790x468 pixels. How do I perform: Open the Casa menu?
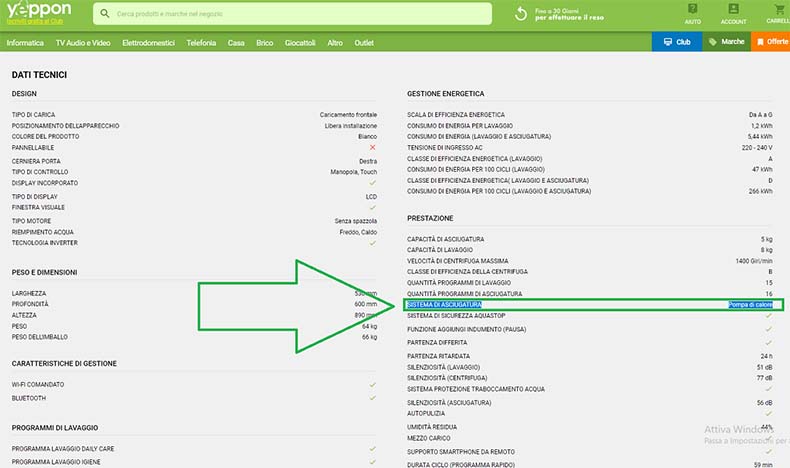click(x=236, y=43)
